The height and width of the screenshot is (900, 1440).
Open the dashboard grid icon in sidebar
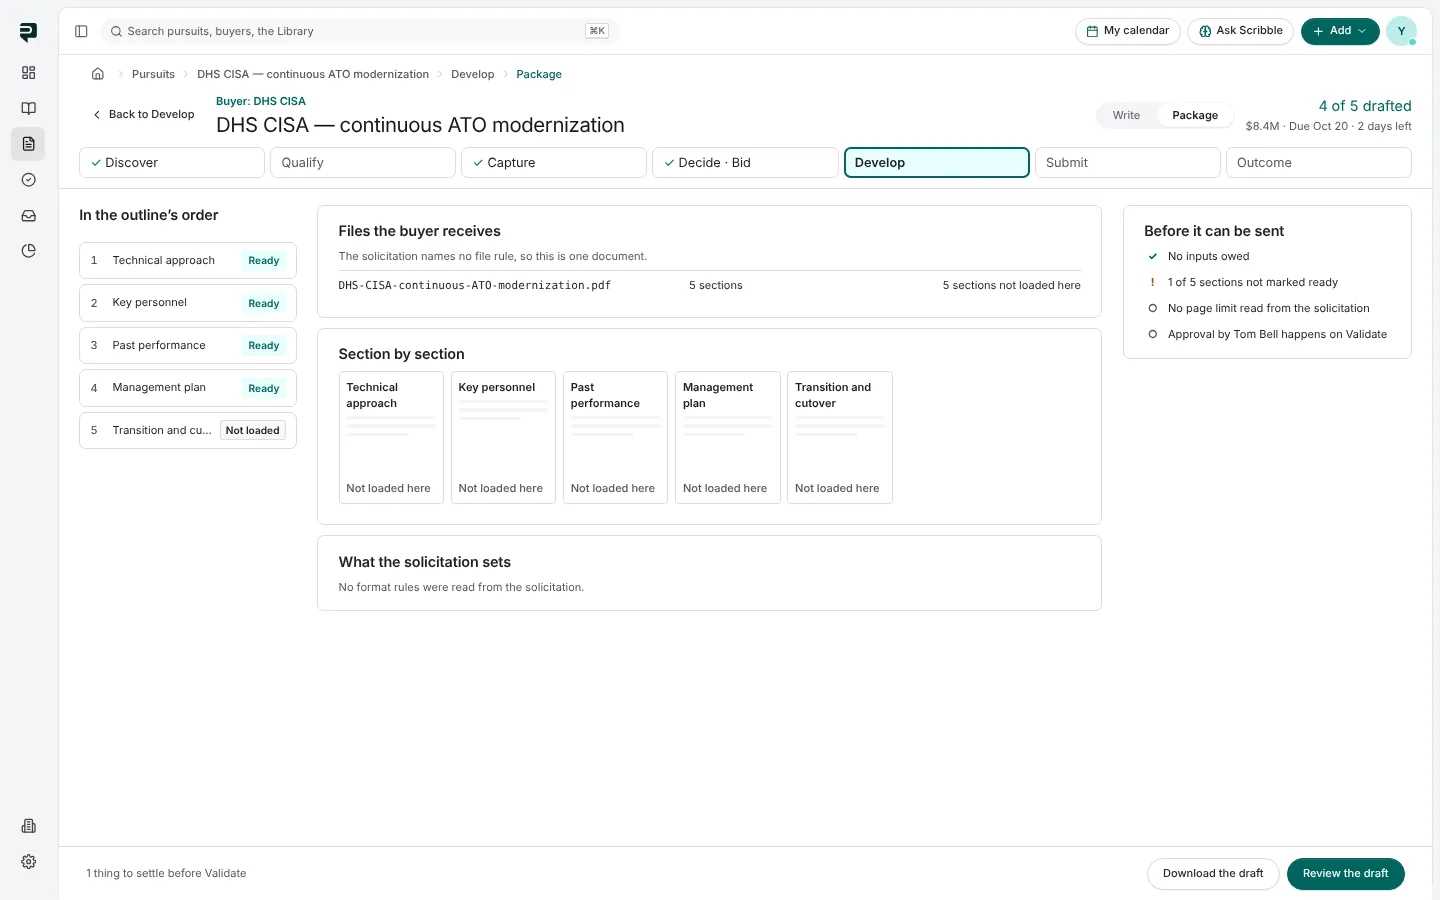click(x=28, y=73)
